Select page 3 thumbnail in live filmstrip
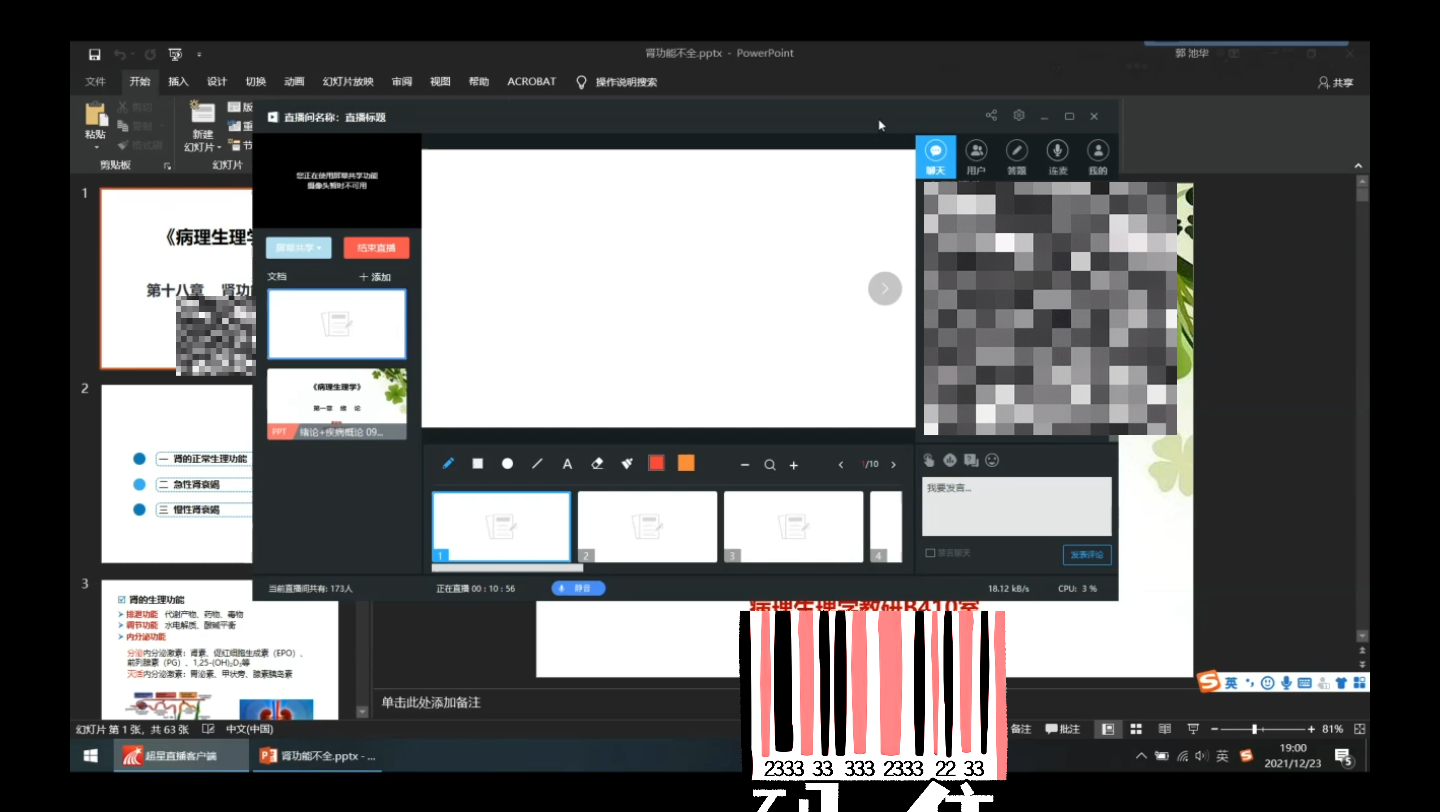1440x812 pixels. tap(793, 526)
